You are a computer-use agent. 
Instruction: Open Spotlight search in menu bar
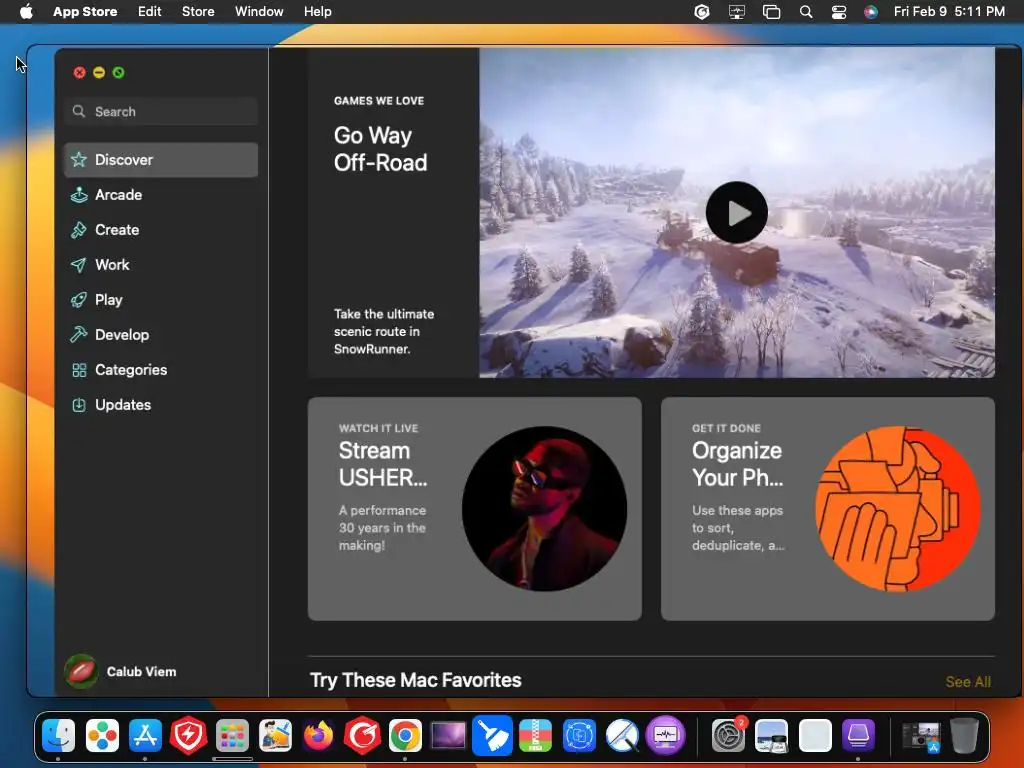(x=806, y=12)
